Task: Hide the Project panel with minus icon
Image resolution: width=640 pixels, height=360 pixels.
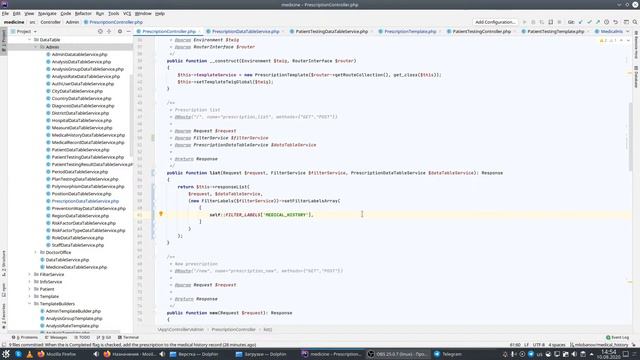Action: [x=128, y=31]
